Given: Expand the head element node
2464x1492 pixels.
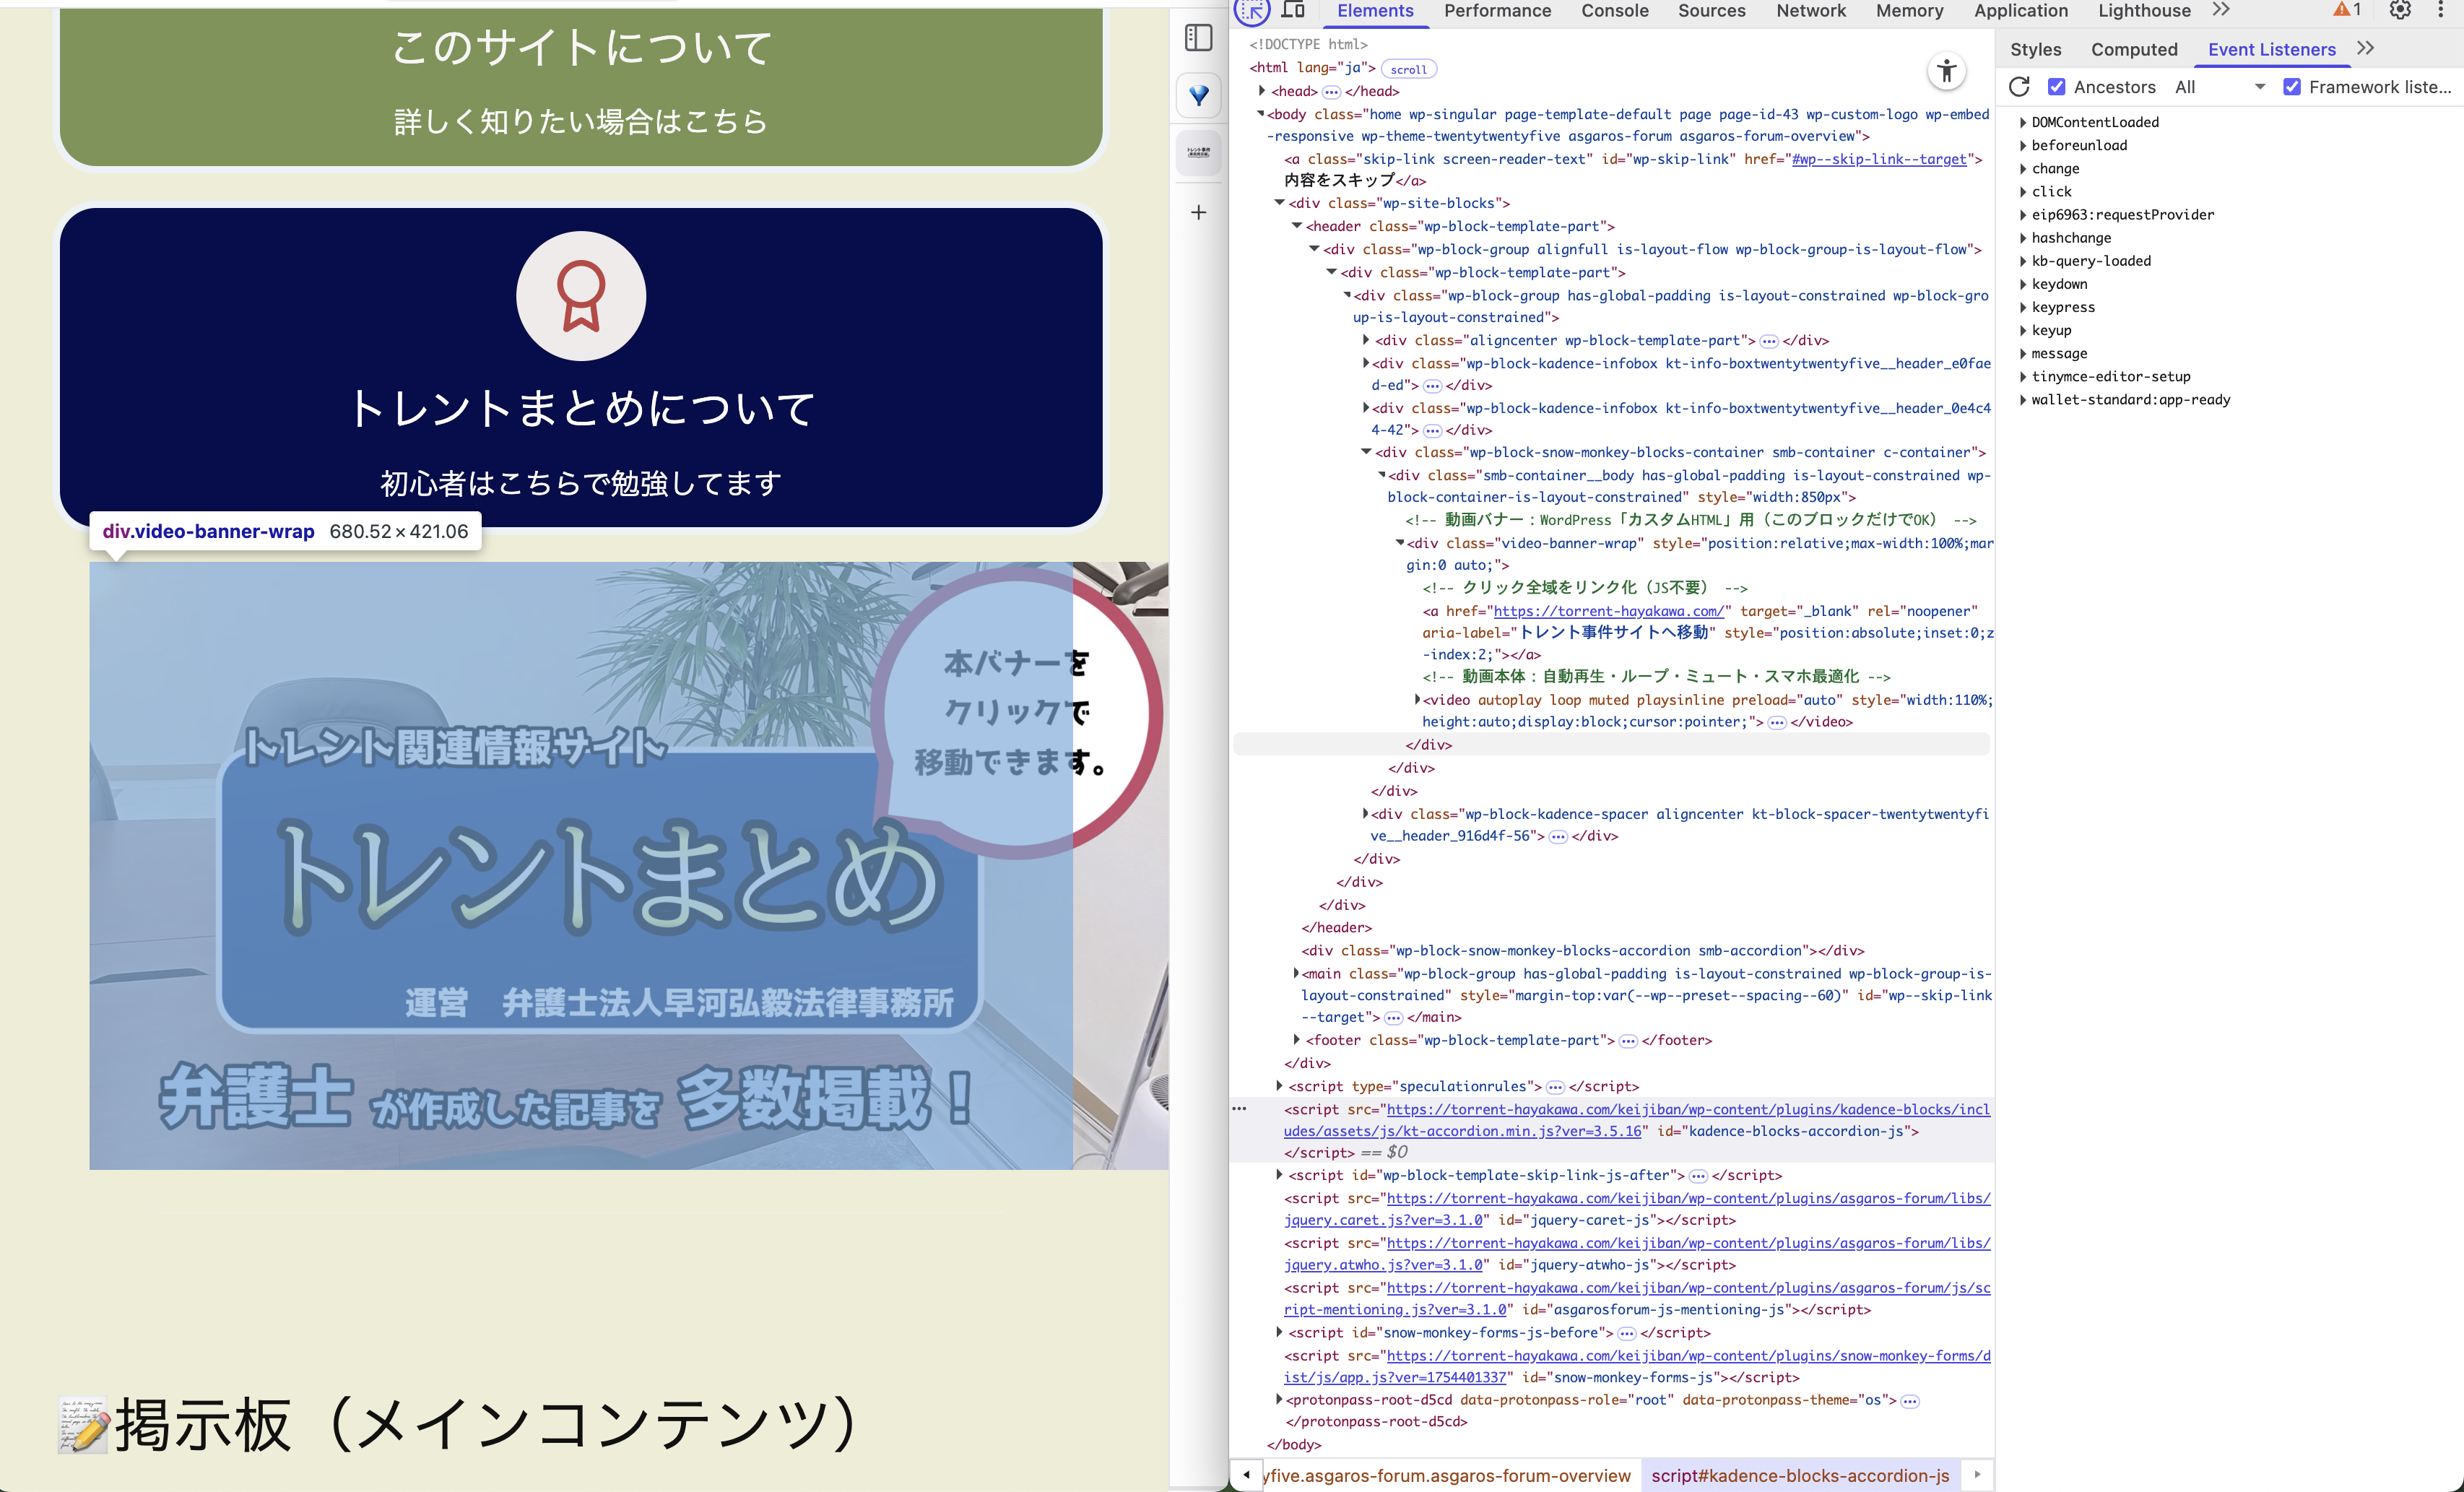Looking at the screenshot, I should 1262,91.
